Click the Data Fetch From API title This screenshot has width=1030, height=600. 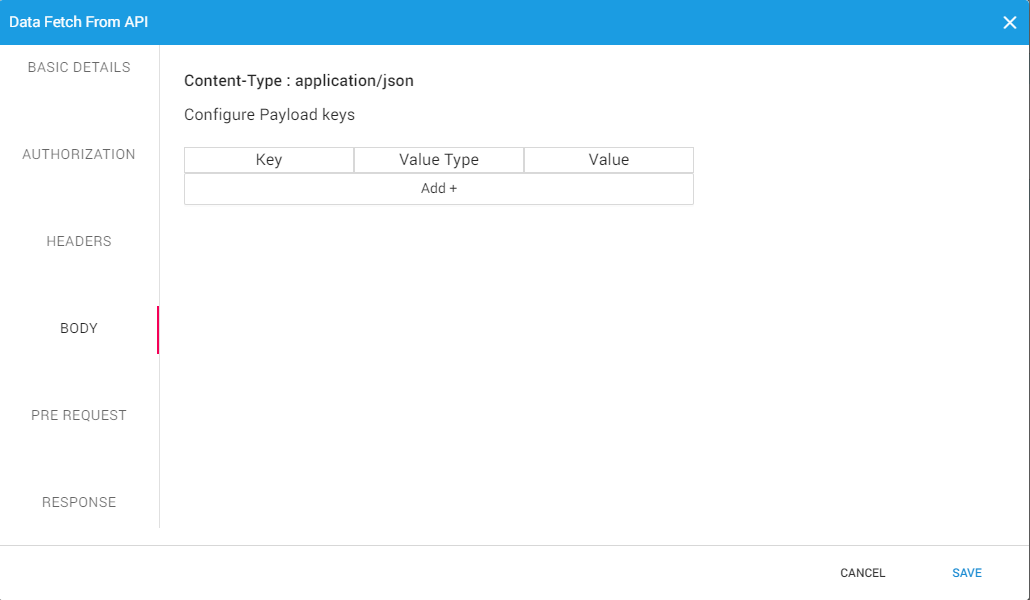(x=79, y=22)
